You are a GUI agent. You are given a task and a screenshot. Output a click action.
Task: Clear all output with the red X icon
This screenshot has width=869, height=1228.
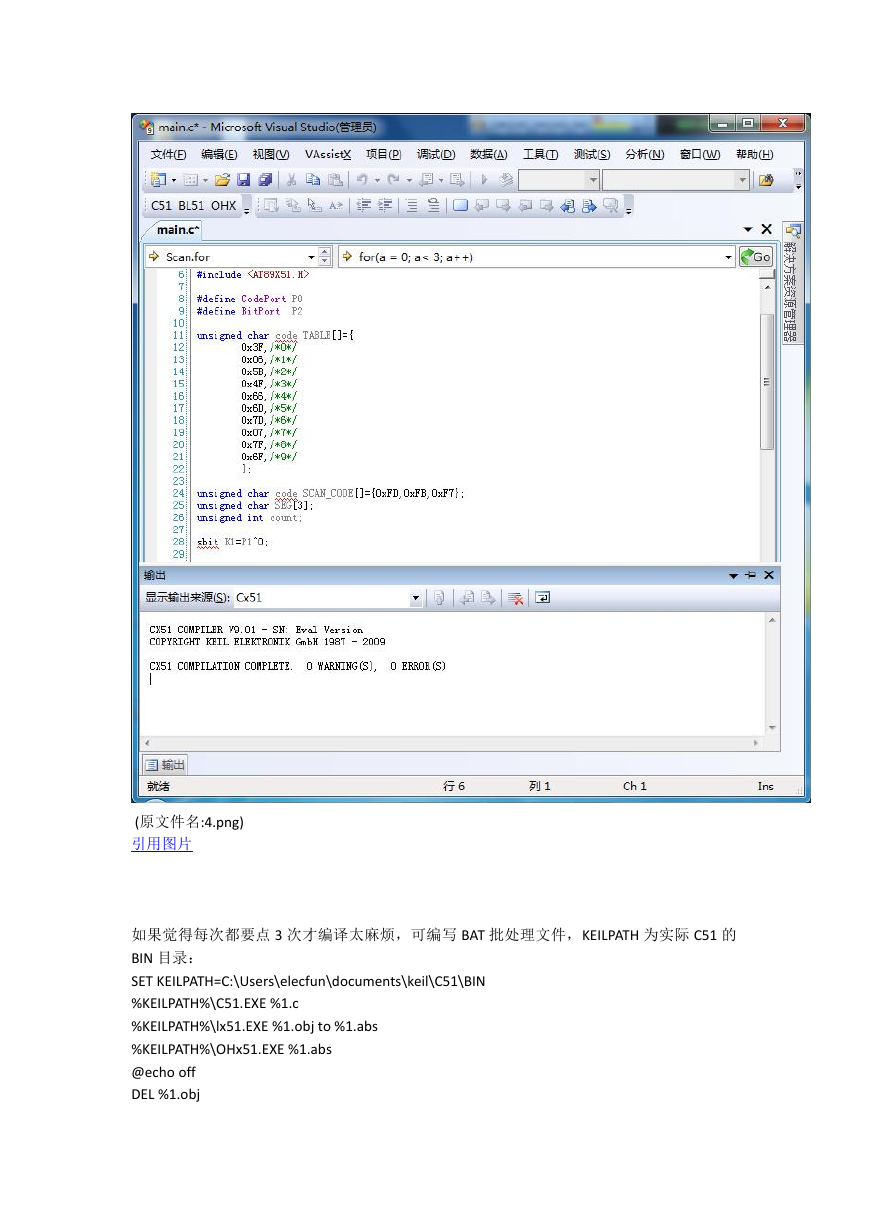pyautogui.click(x=516, y=598)
